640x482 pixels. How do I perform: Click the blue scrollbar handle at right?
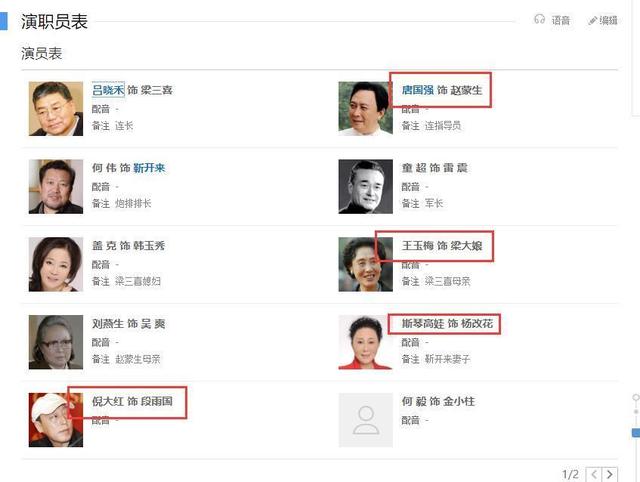coord(636,433)
